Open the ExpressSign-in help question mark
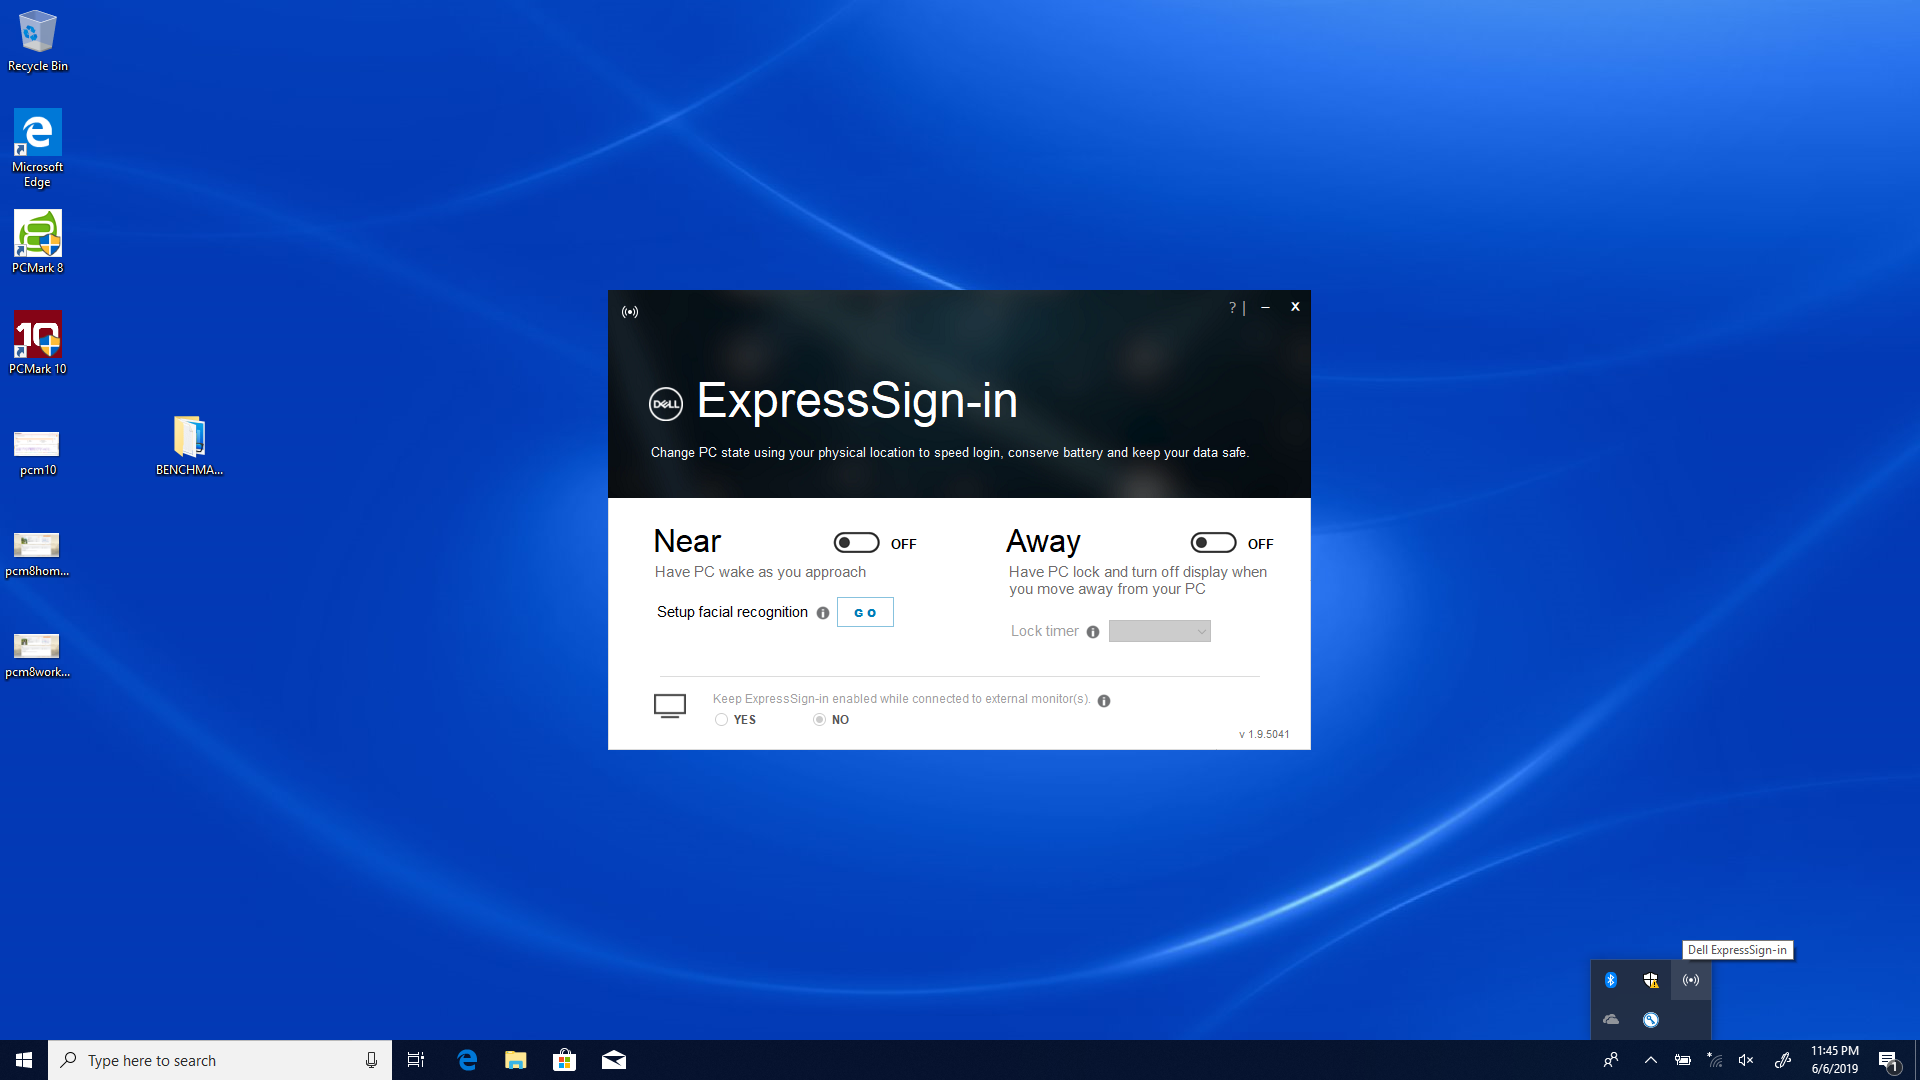Image resolution: width=1920 pixels, height=1080 pixels. [1232, 307]
